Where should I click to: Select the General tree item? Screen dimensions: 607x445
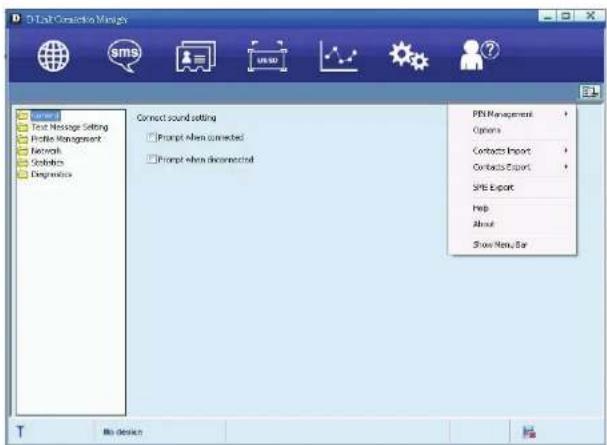pos(45,115)
